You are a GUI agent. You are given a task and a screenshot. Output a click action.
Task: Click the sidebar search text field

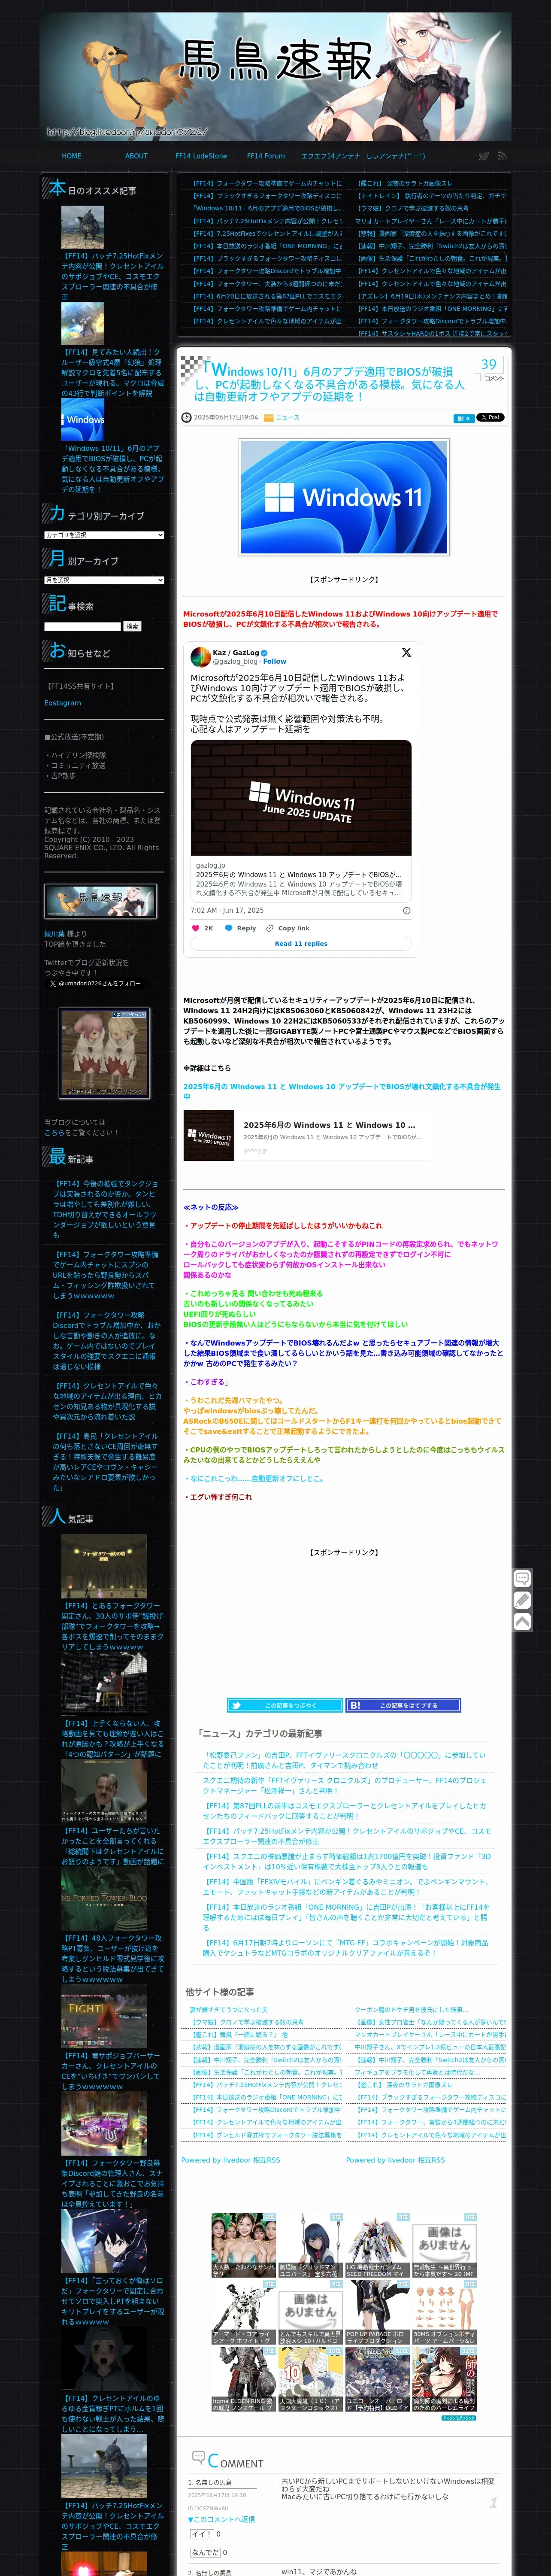[x=82, y=626]
